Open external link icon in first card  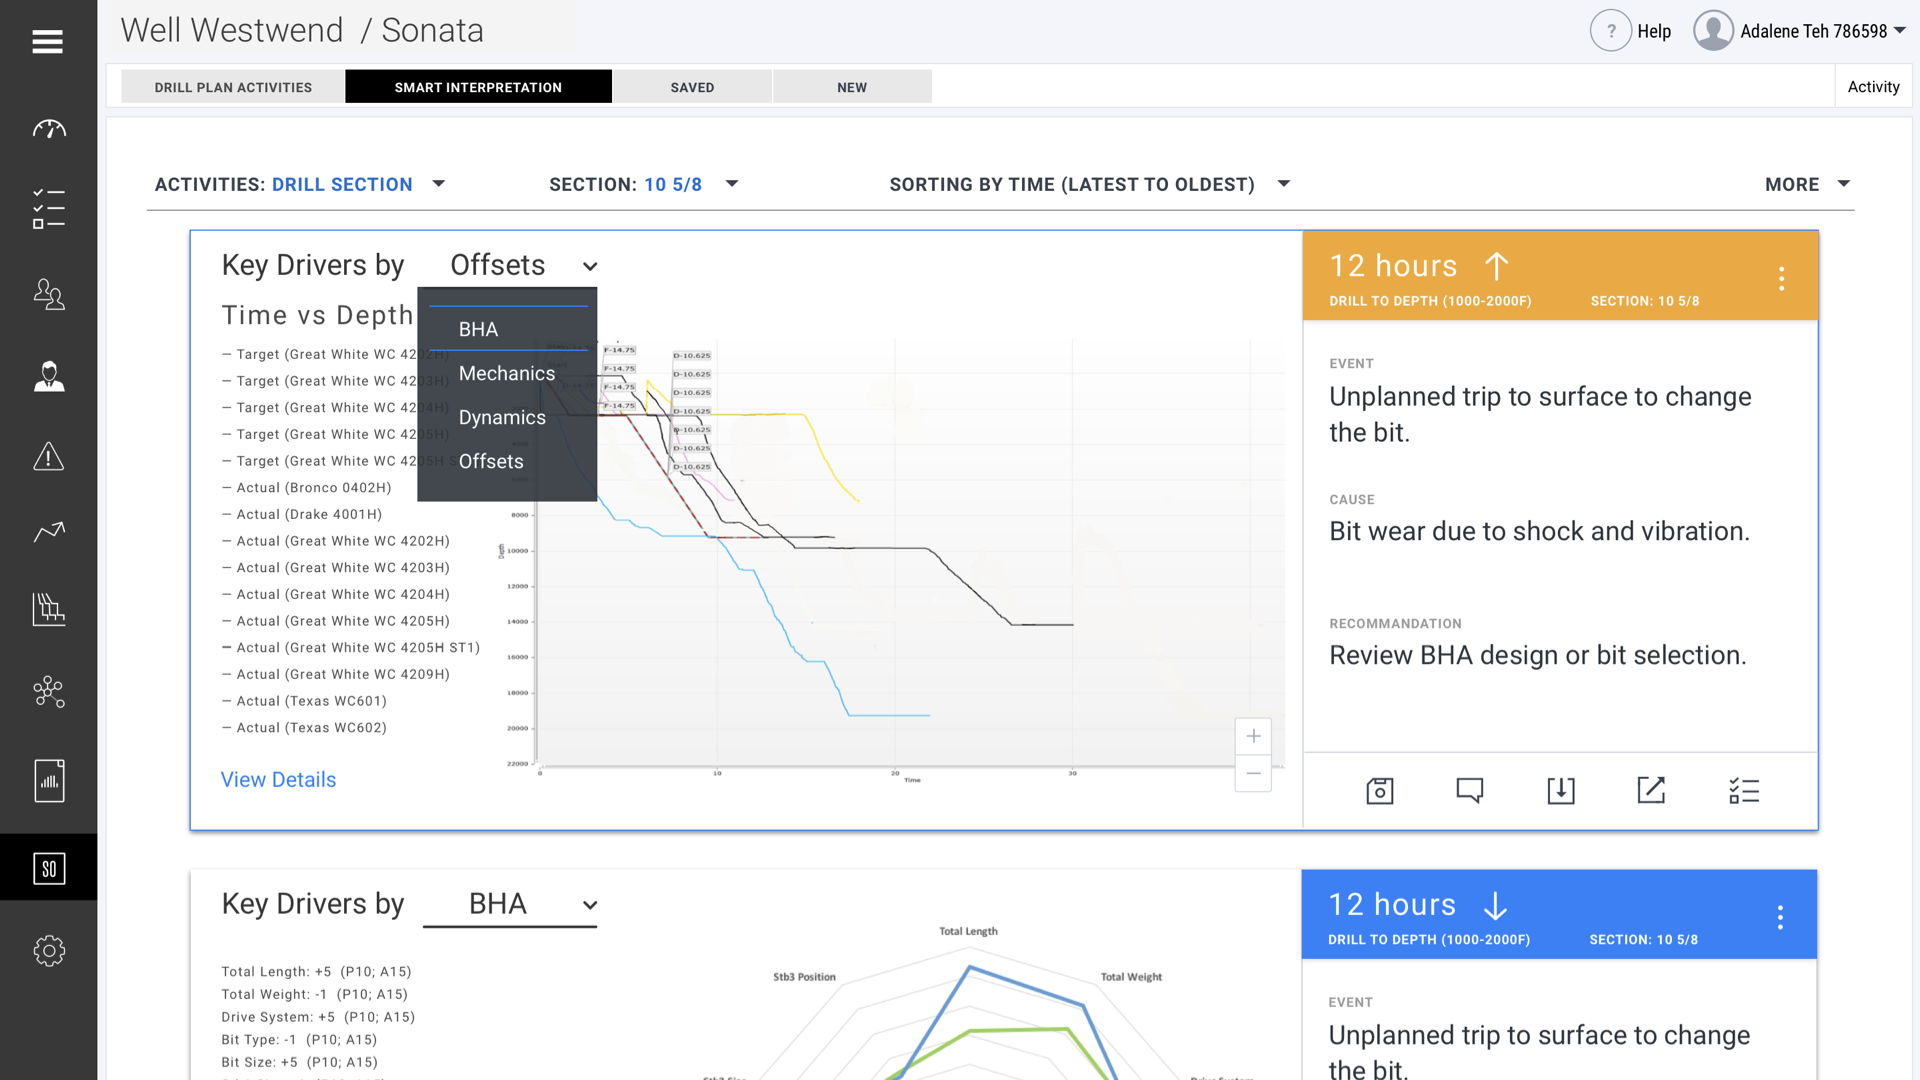click(1651, 790)
